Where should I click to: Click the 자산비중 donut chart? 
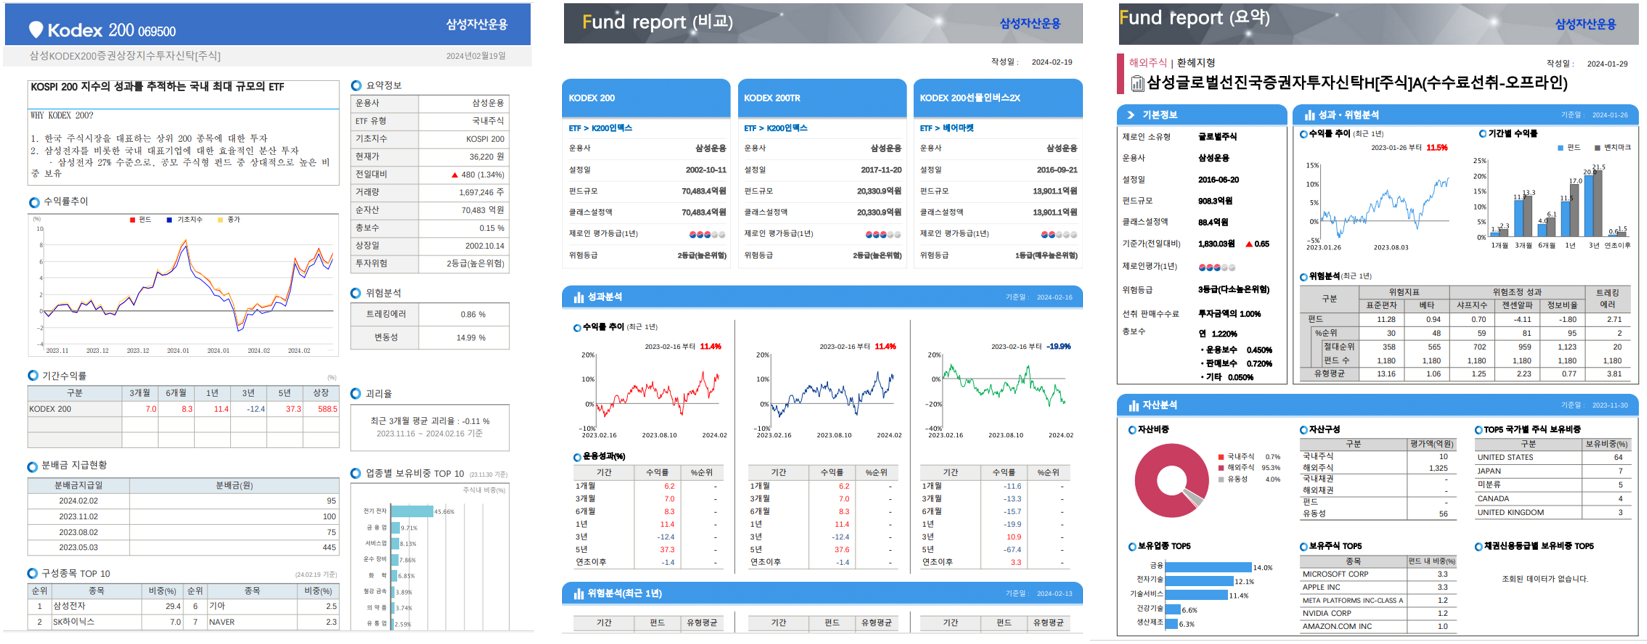point(1170,481)
